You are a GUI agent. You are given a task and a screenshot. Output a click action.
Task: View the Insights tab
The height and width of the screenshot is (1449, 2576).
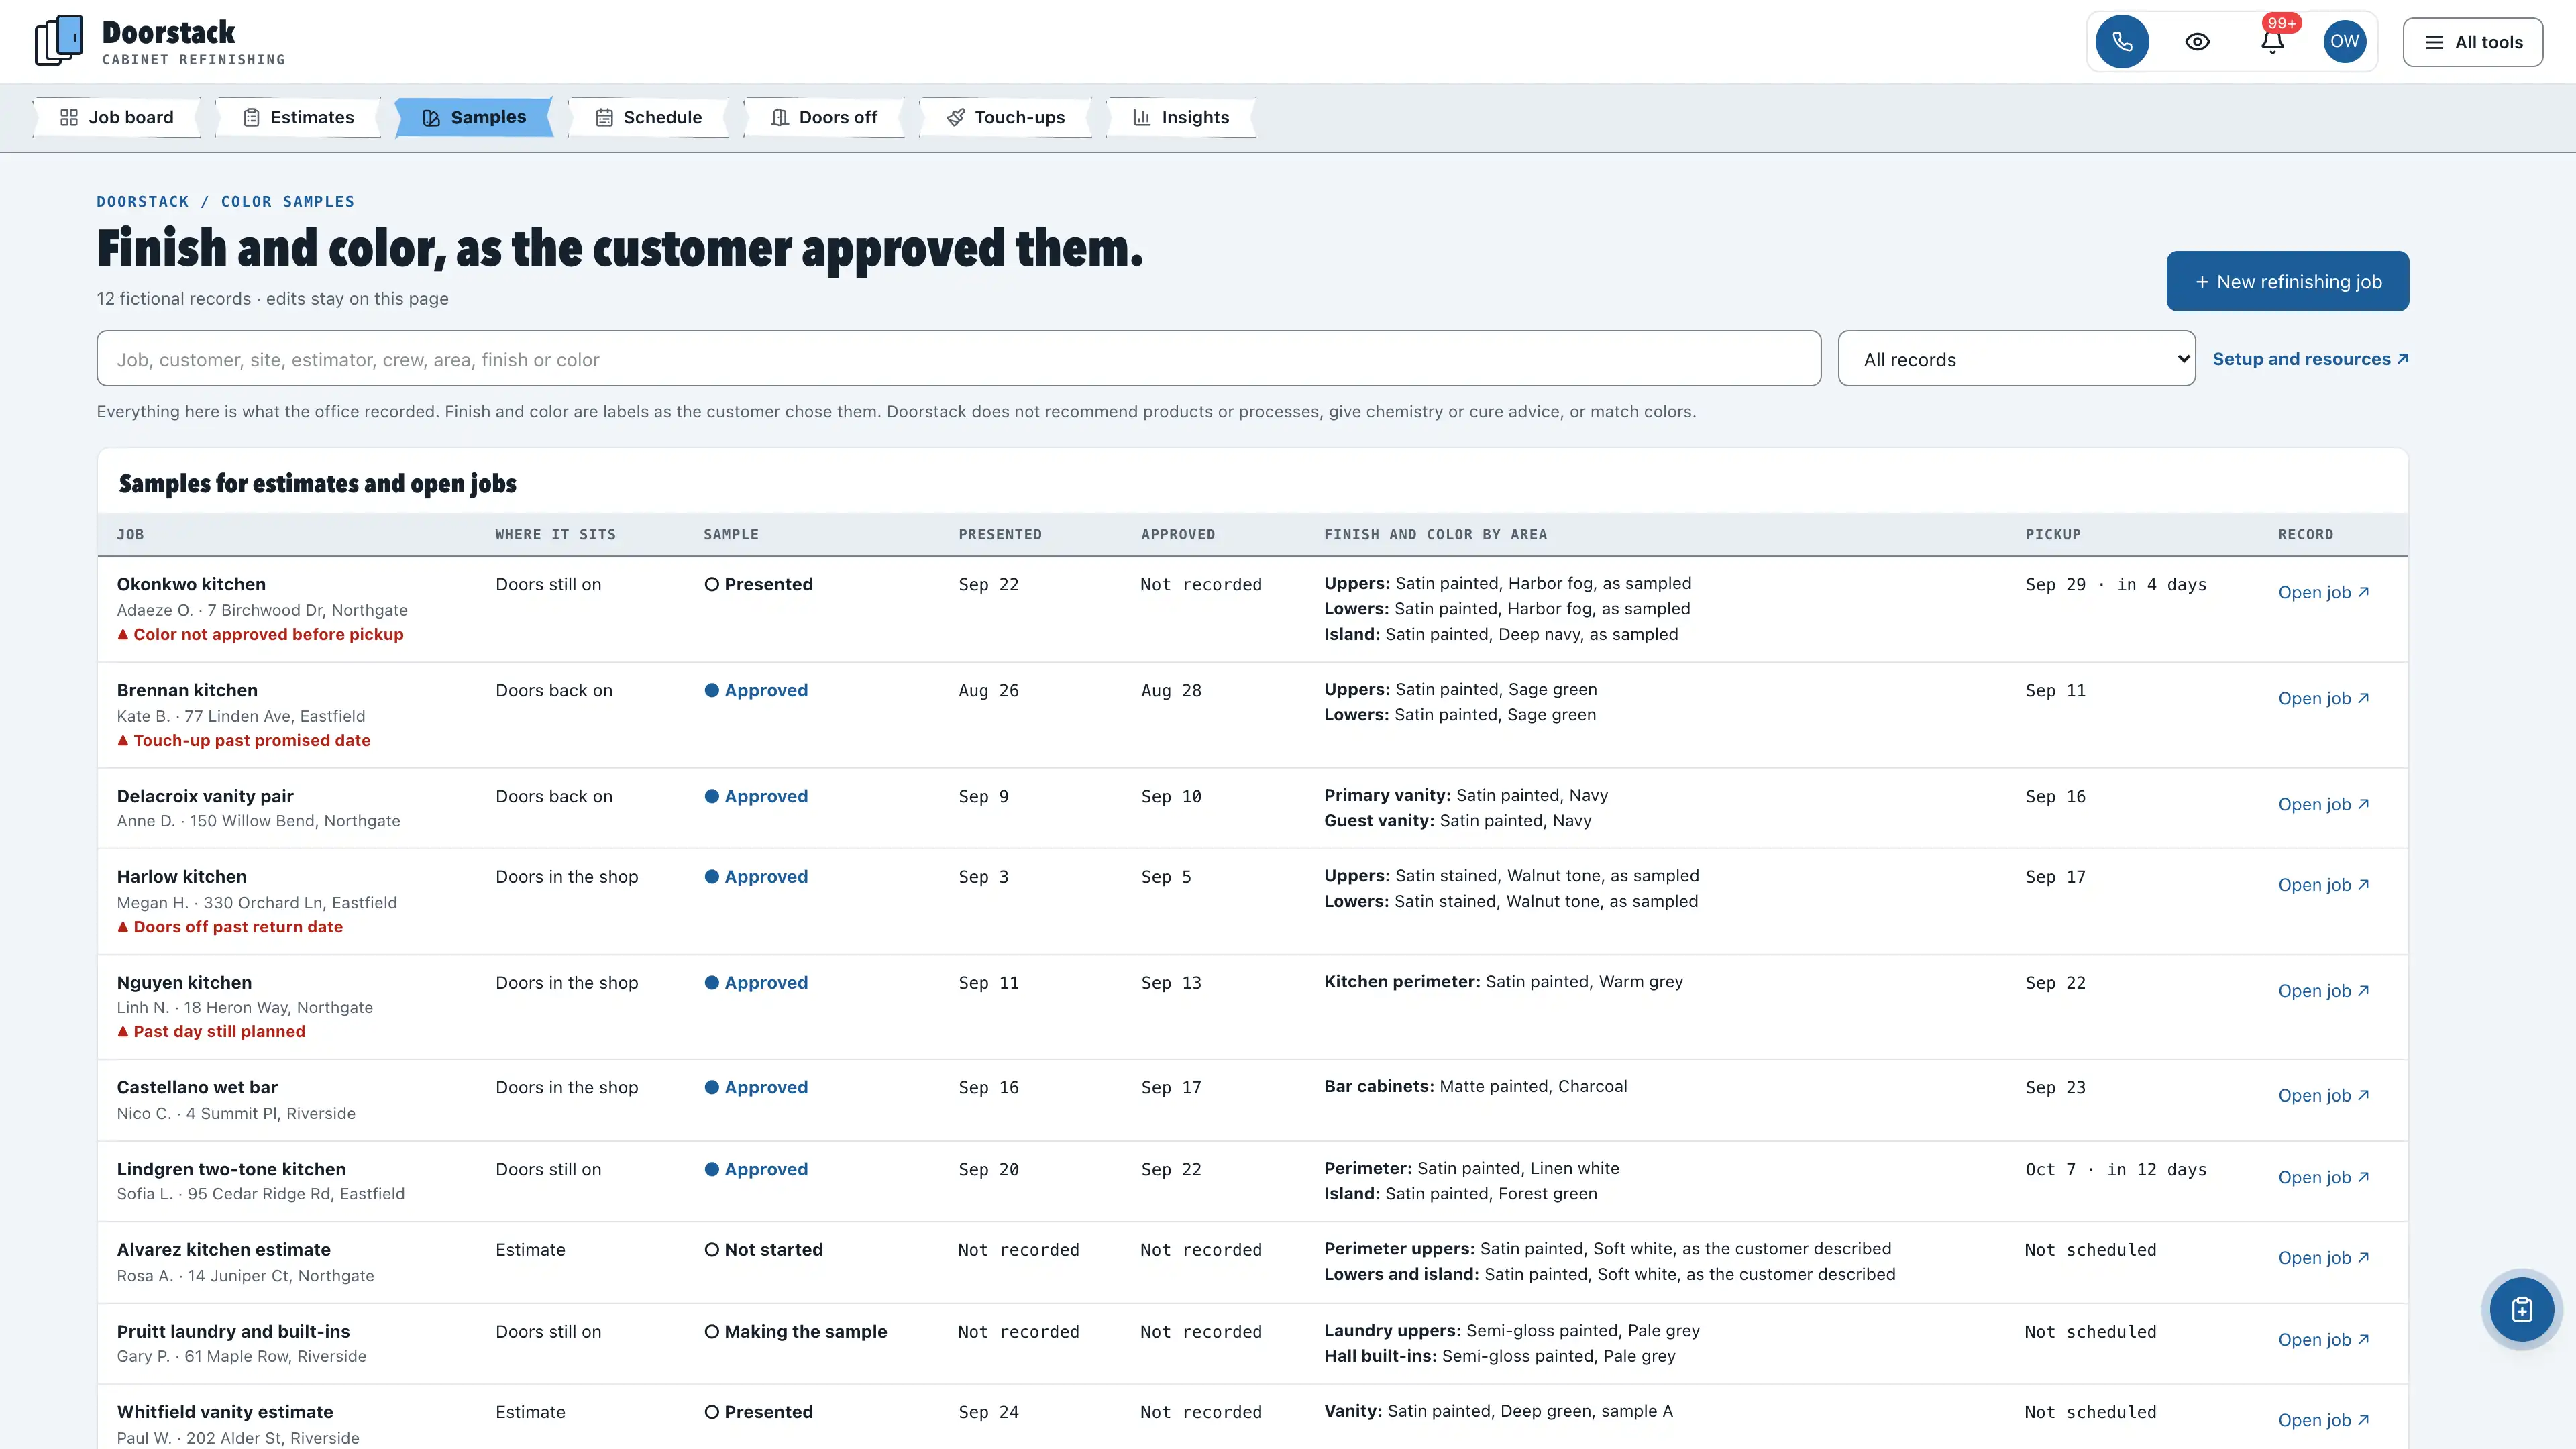click(x=1181, y=117)
